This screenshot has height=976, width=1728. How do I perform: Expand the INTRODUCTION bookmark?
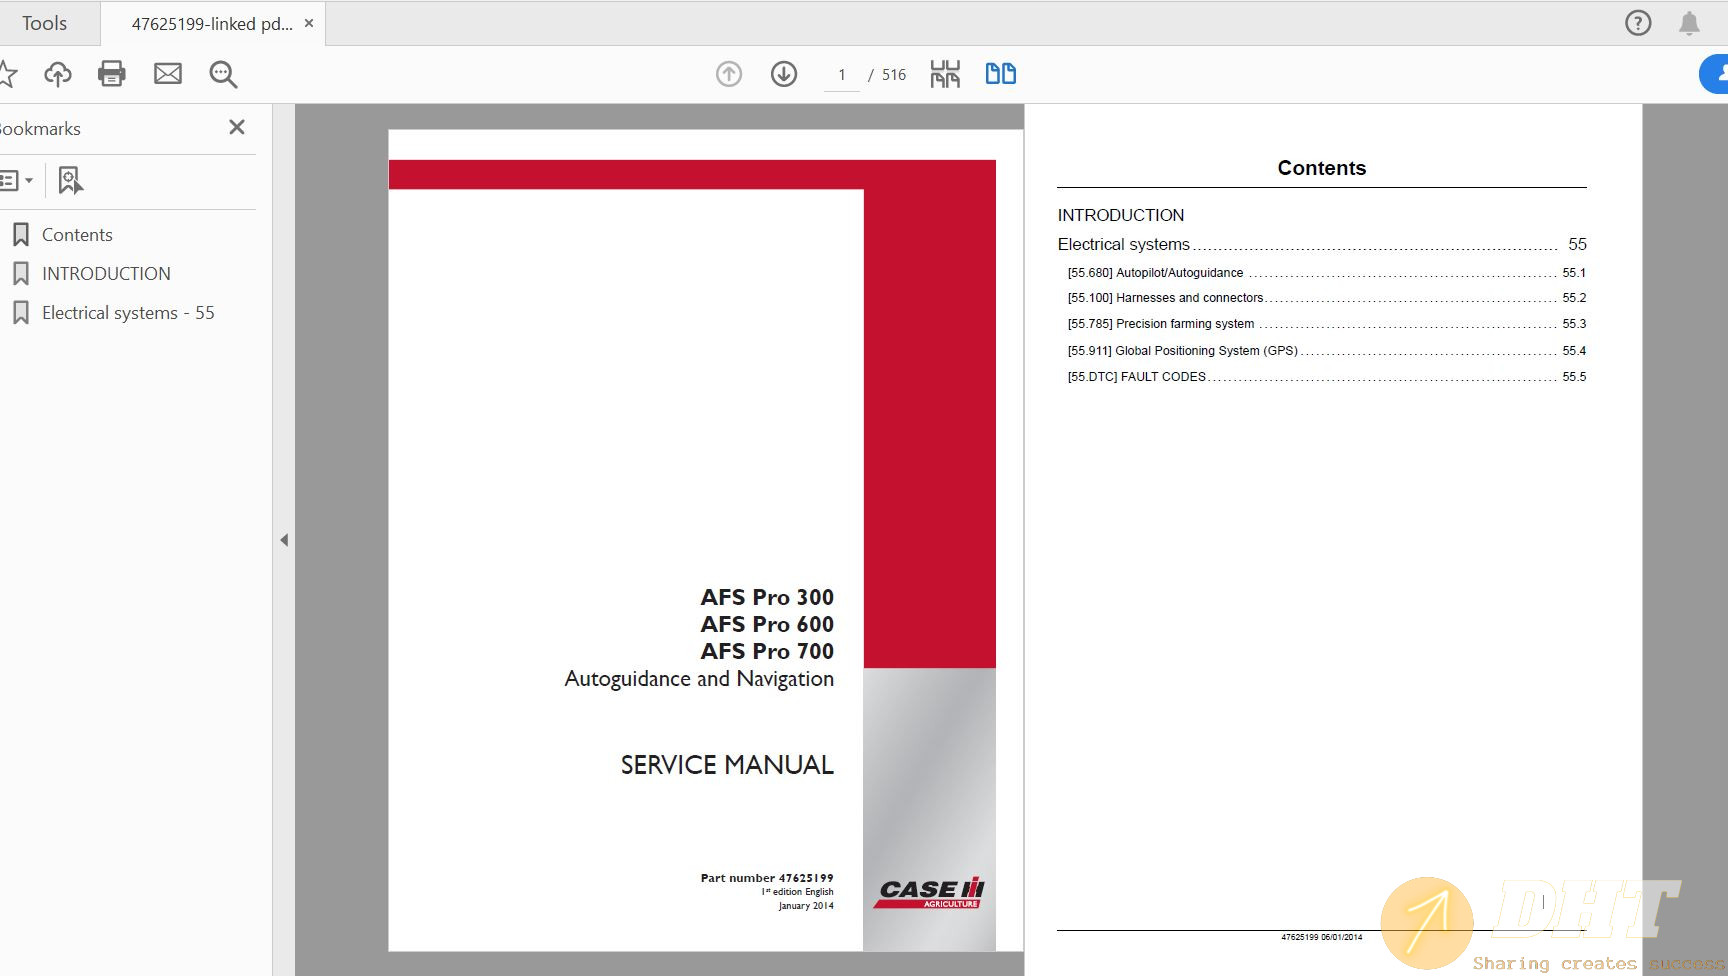point(106,273)
